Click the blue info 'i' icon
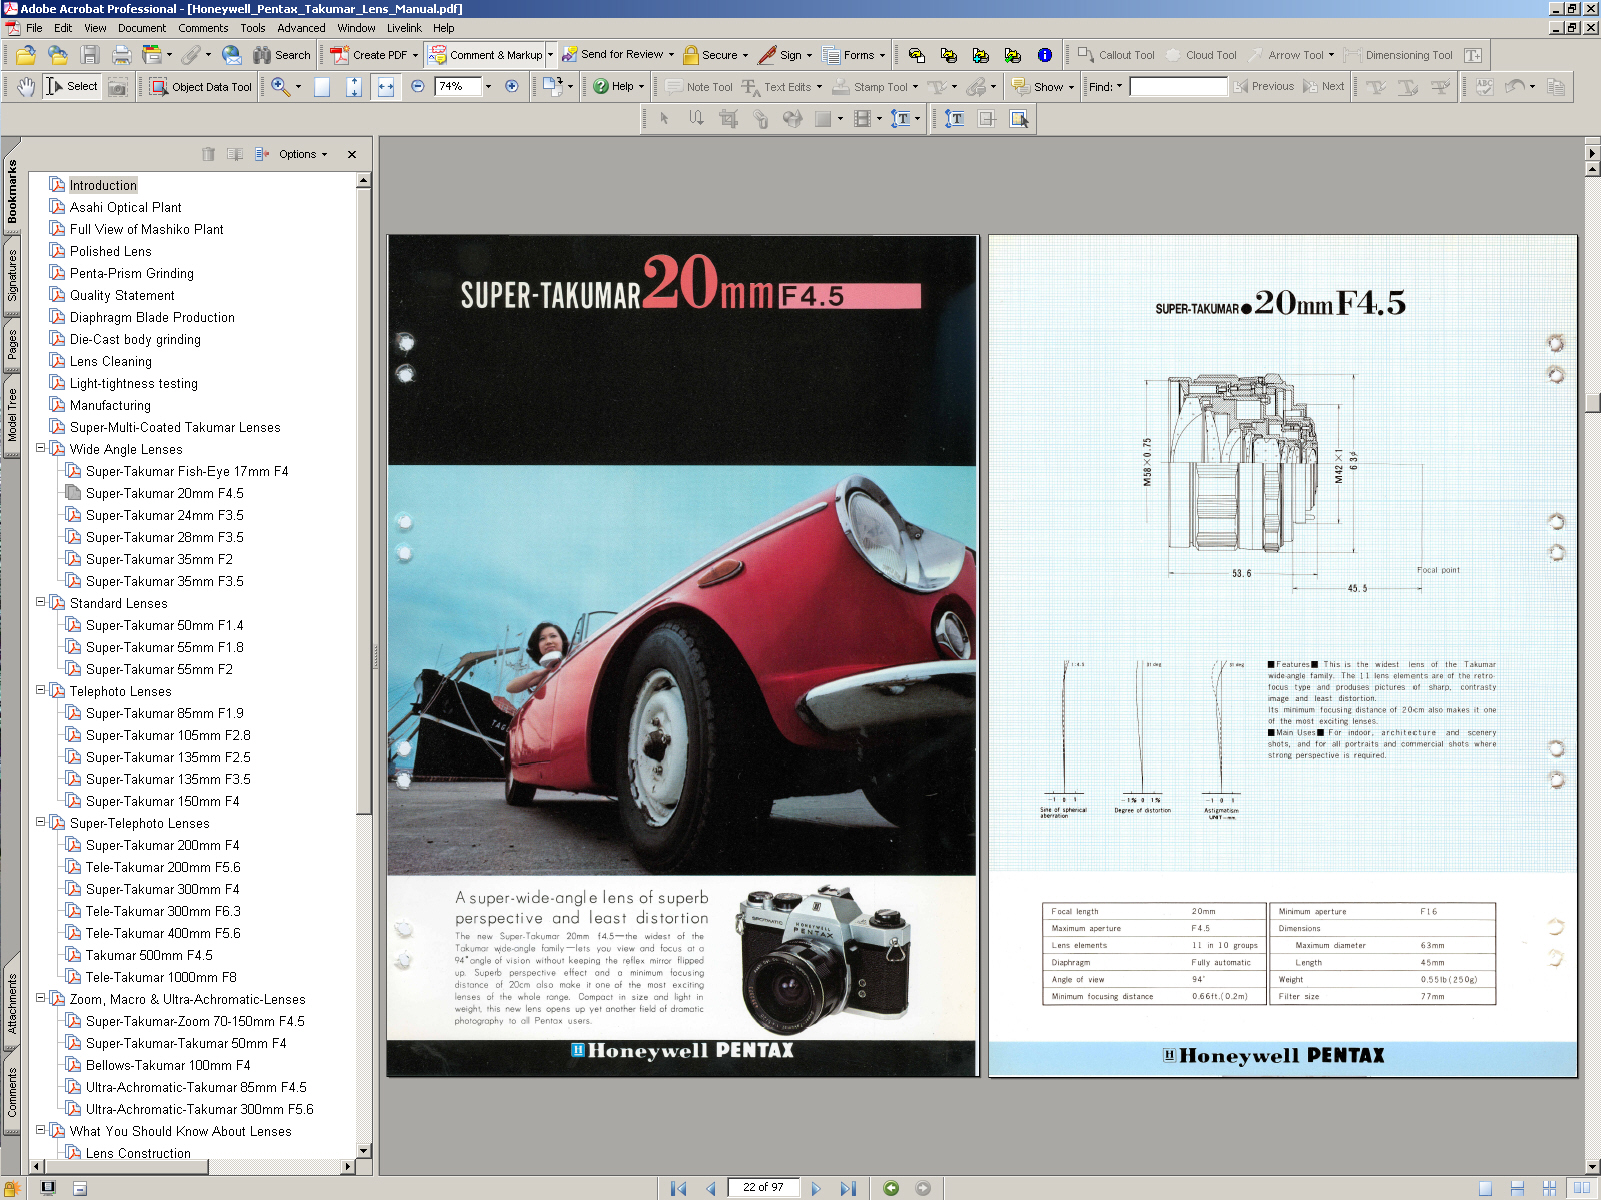The width and height of the screenshot is (1601, 1200). (1045, 55)
